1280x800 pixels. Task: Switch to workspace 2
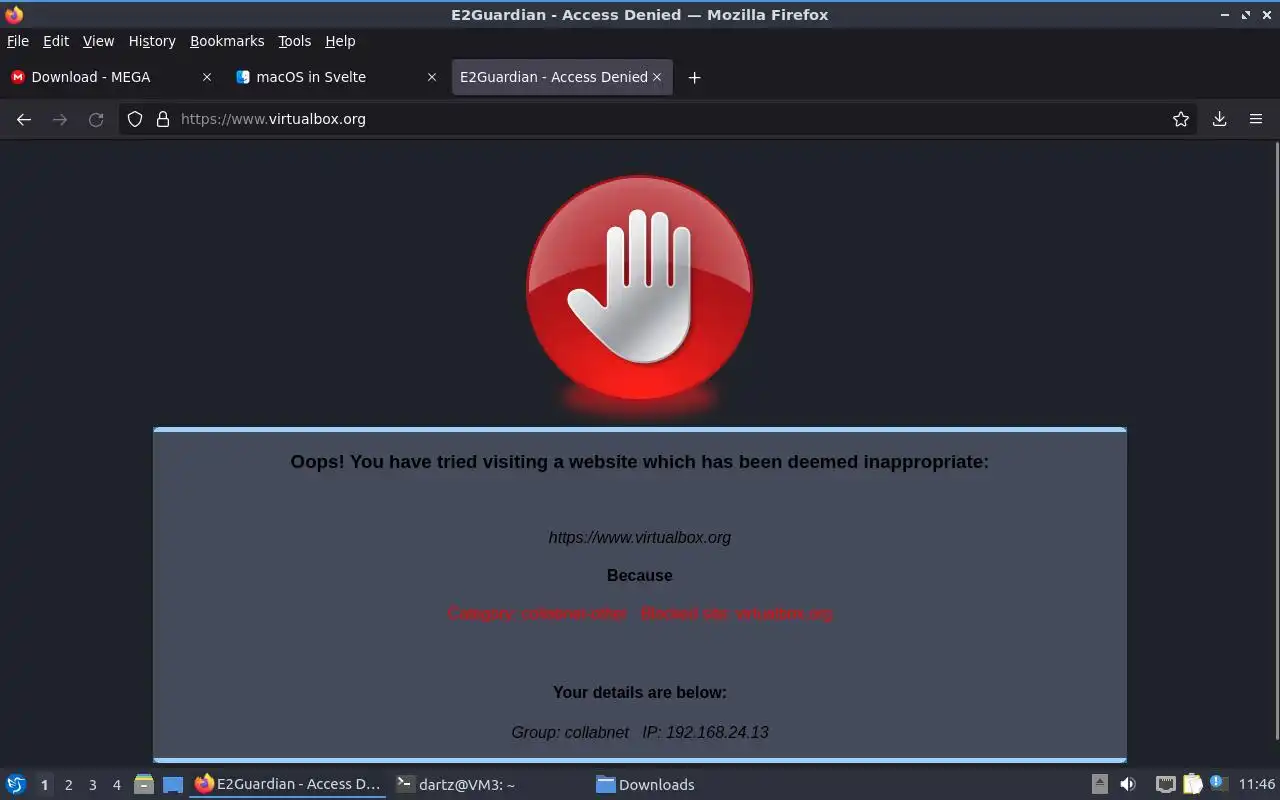point(68,785)
